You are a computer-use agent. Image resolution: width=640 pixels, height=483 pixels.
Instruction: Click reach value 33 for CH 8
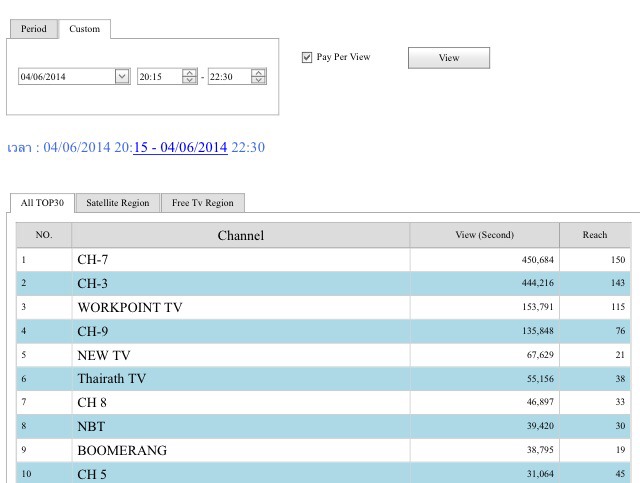620,403
